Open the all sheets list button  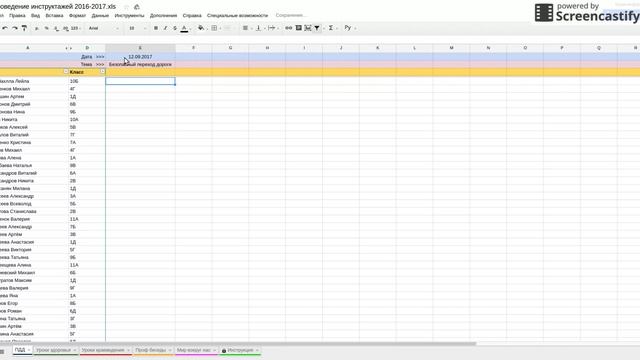click(2, 351)
